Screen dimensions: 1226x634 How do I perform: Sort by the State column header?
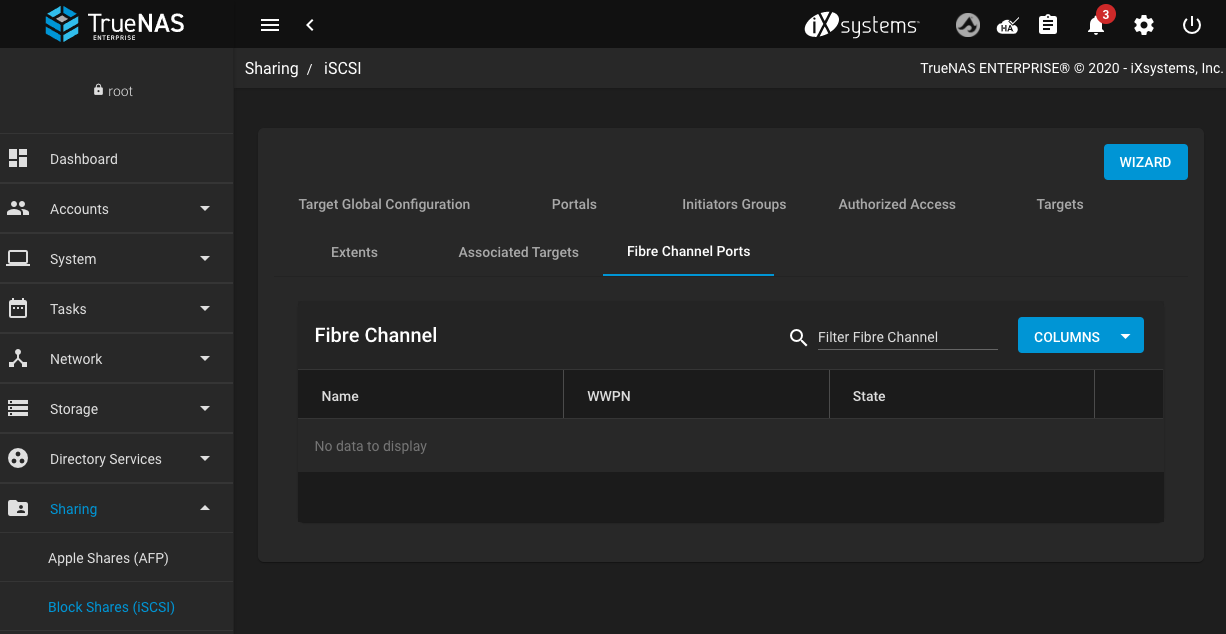[869, 396]
